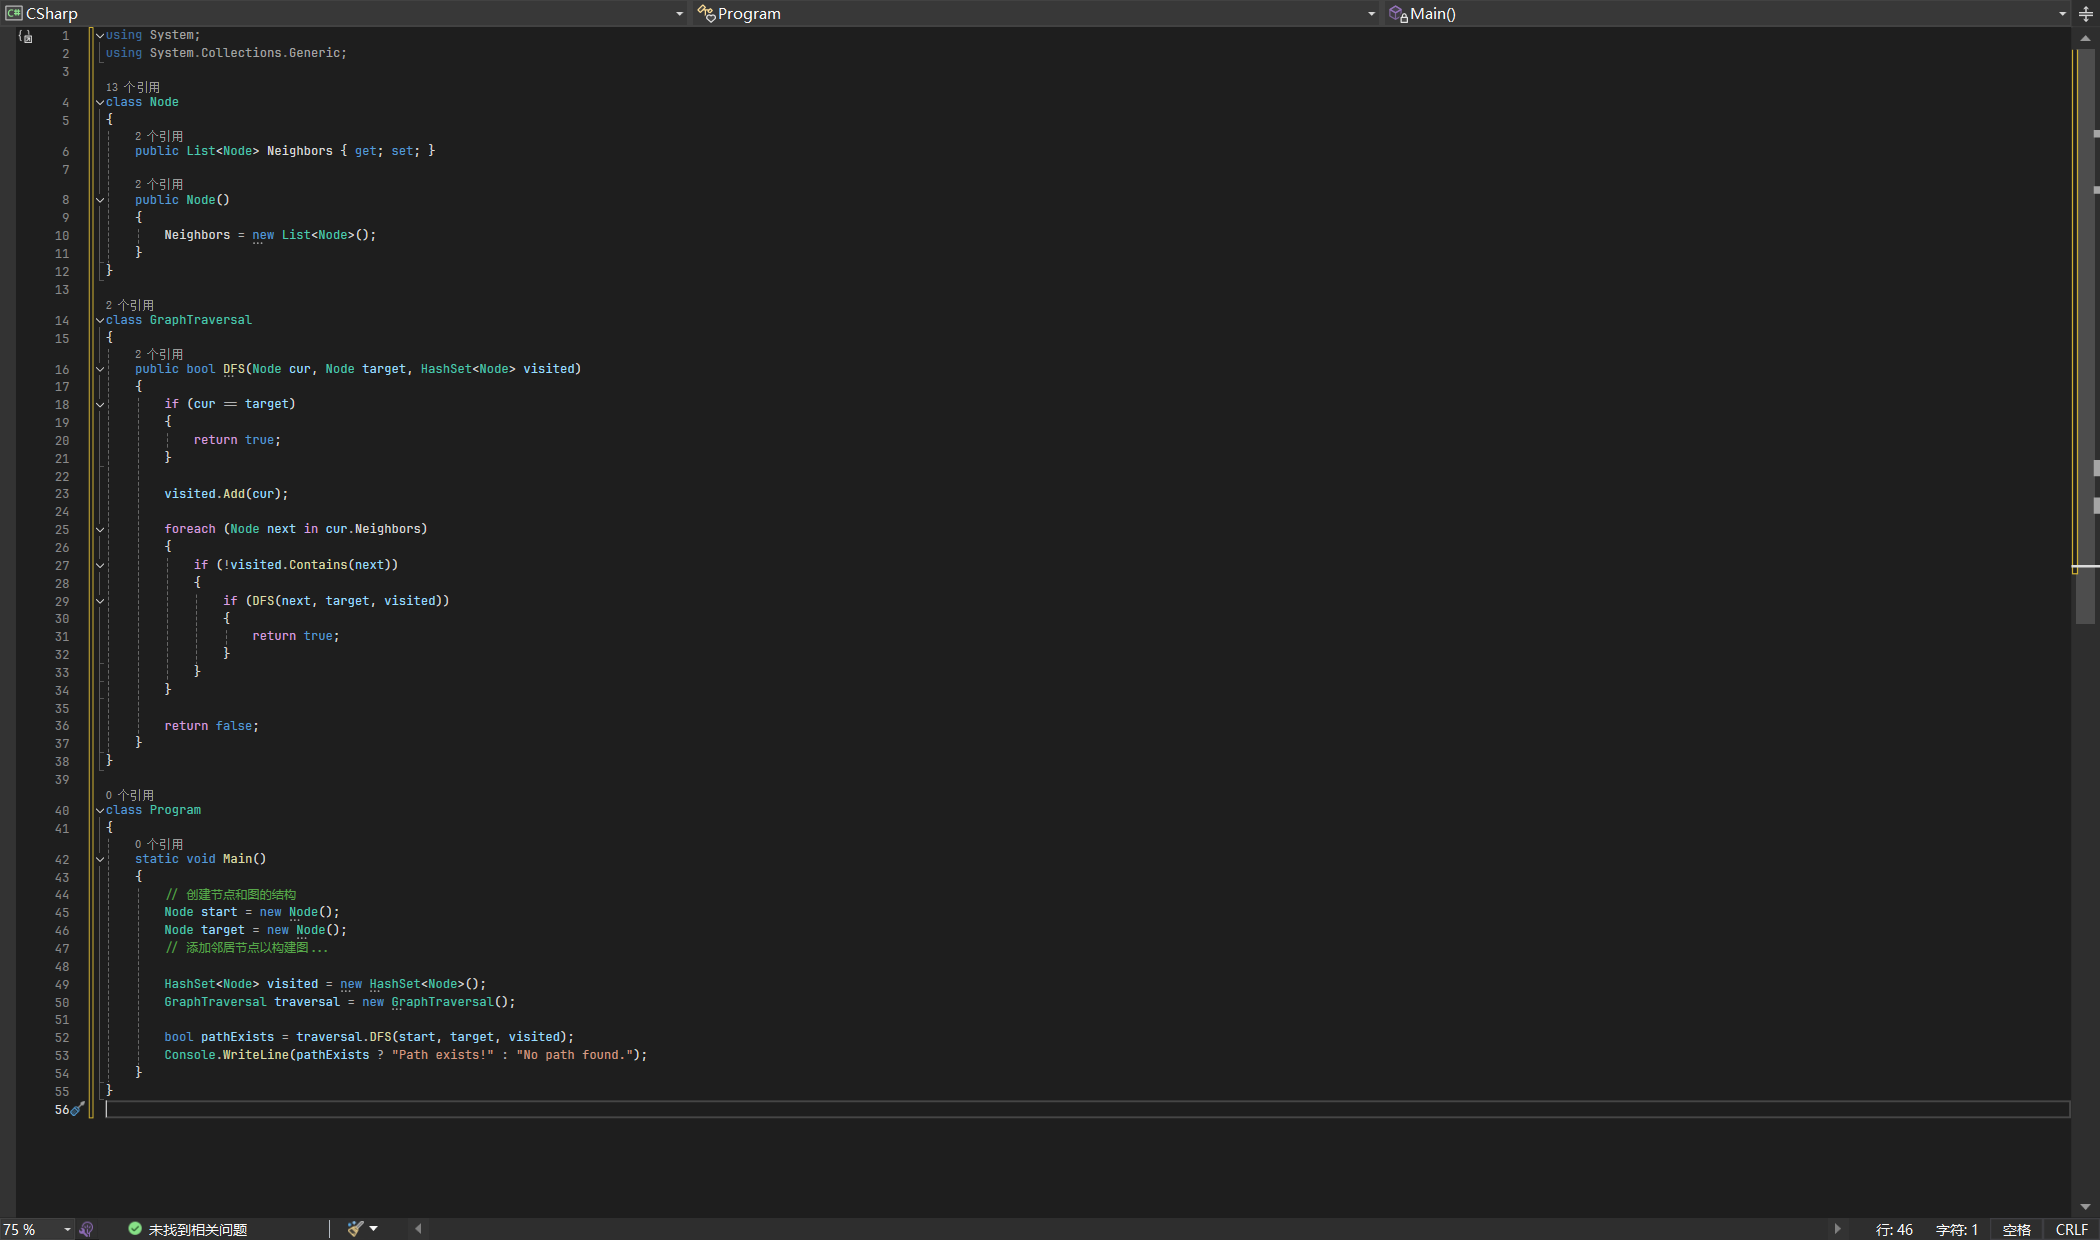Click the editor split window icon
Viewport: 2100px width, 1240px height.
tap(2086, 14)
